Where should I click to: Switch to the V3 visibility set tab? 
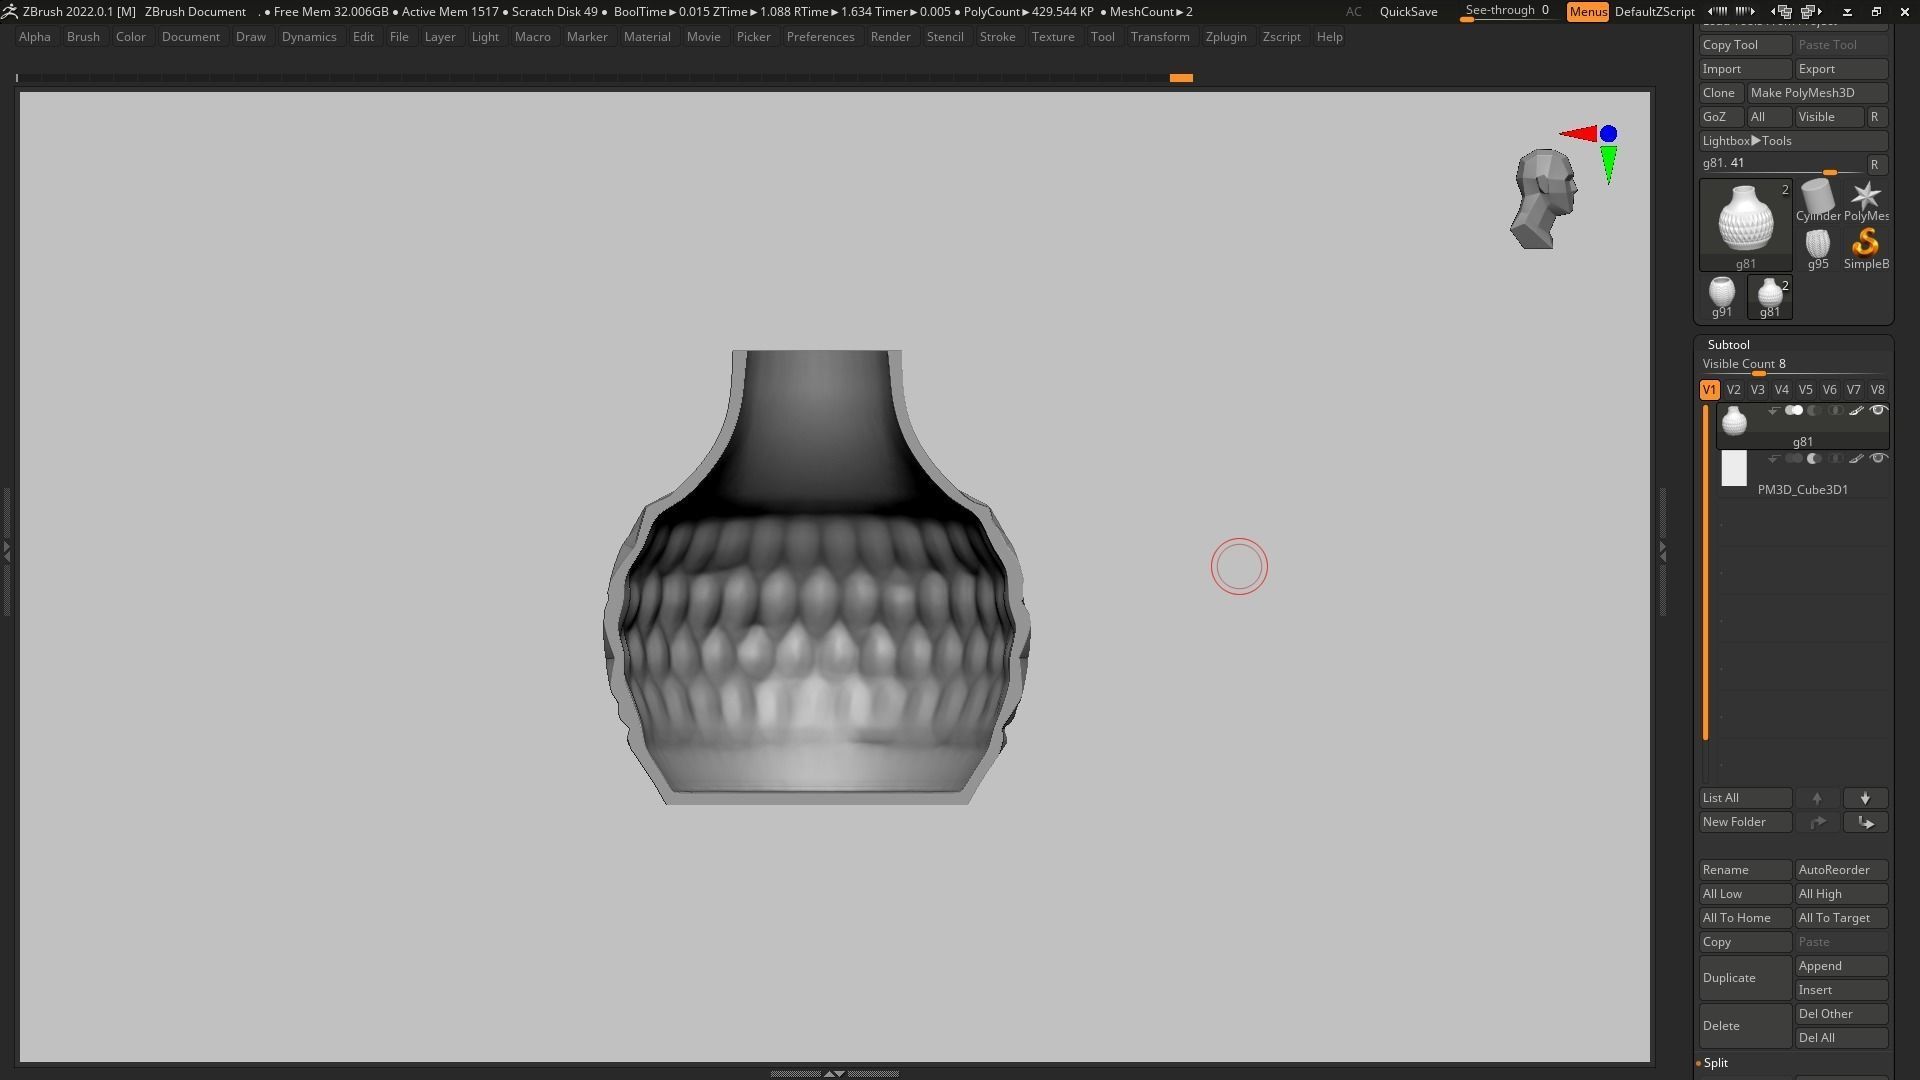[x=1757, y=390]
